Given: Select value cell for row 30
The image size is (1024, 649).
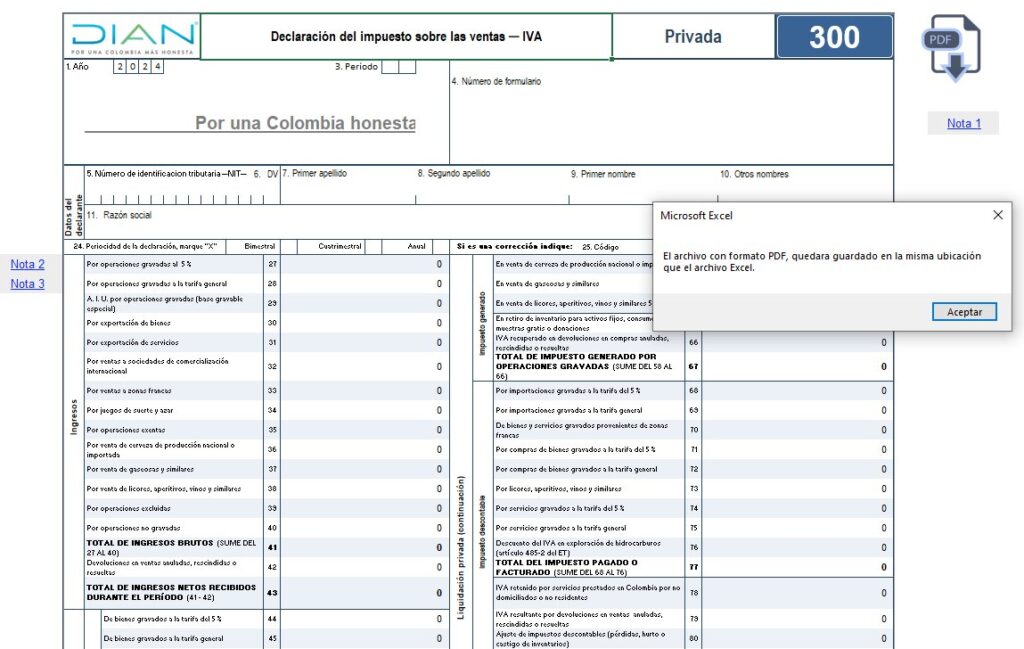Looking at the screenshot, I should coord(363,323).
